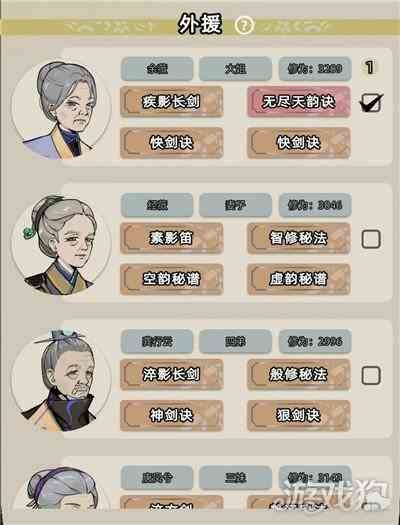Tap the 素影笛 weapon slot
This screenshot has height=525, width=400.
[x=171, y=238]
